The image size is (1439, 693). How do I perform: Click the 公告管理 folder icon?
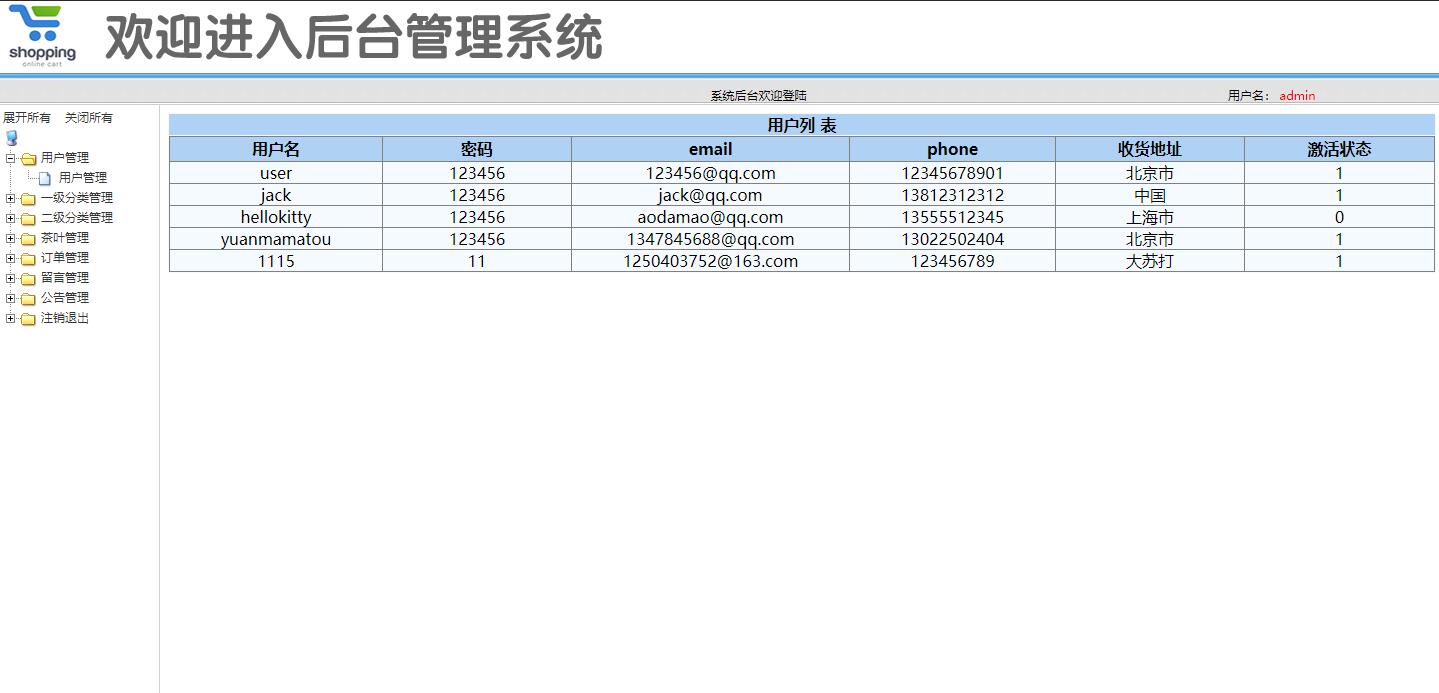tap(29, 297)
